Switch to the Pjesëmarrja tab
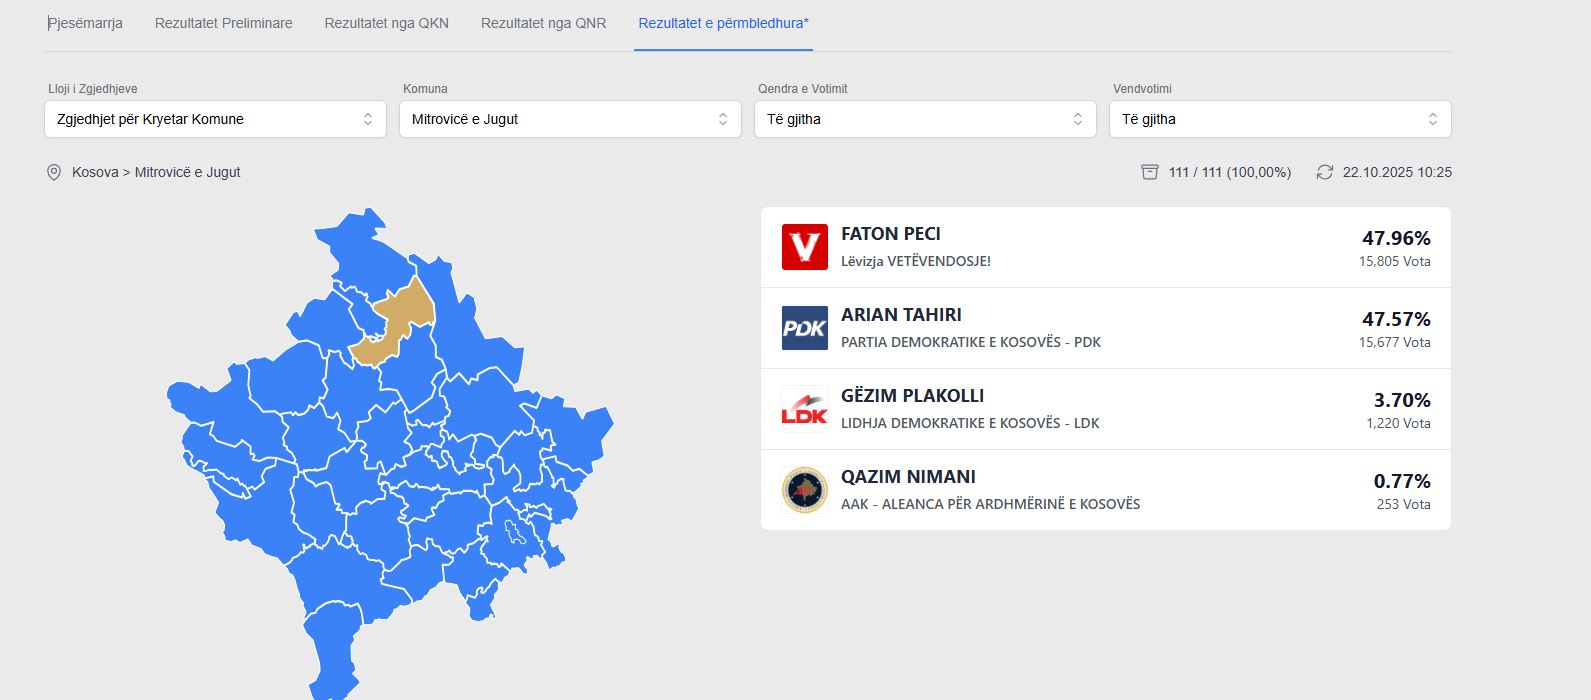Screen dimensions: 1591x700 coord(86,23)
